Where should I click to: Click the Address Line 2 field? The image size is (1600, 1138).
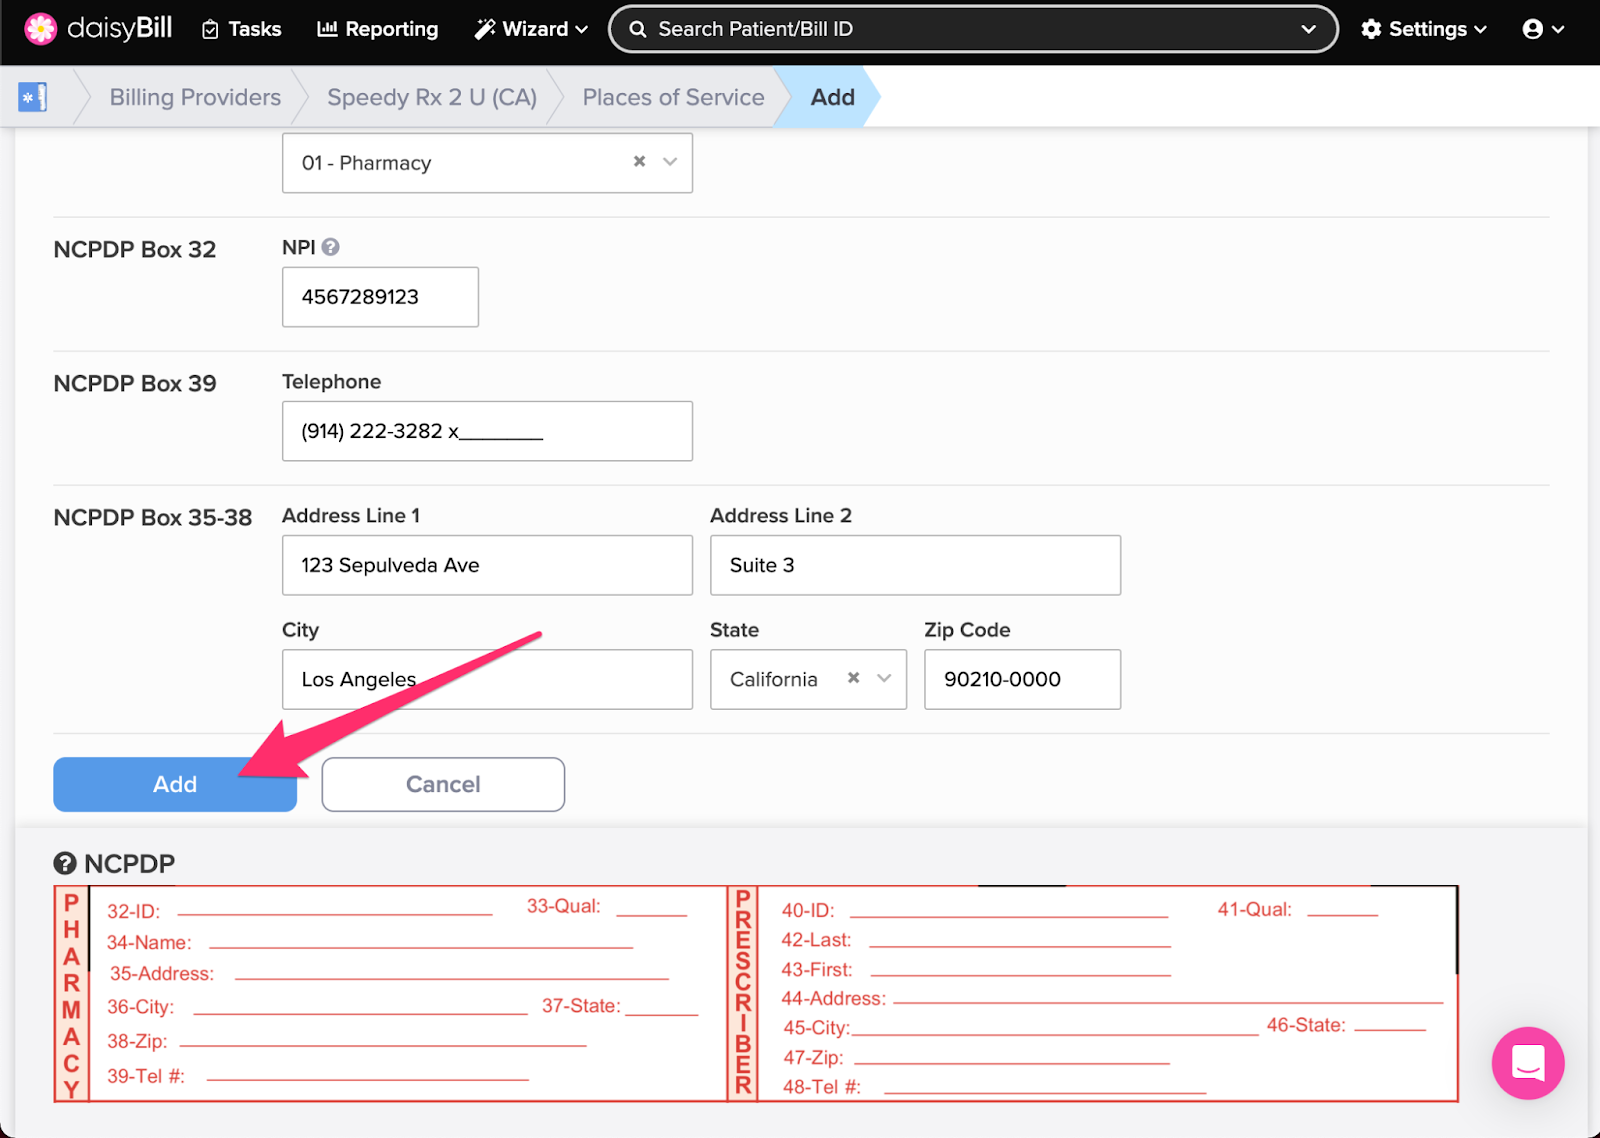(x=915, y=565)
